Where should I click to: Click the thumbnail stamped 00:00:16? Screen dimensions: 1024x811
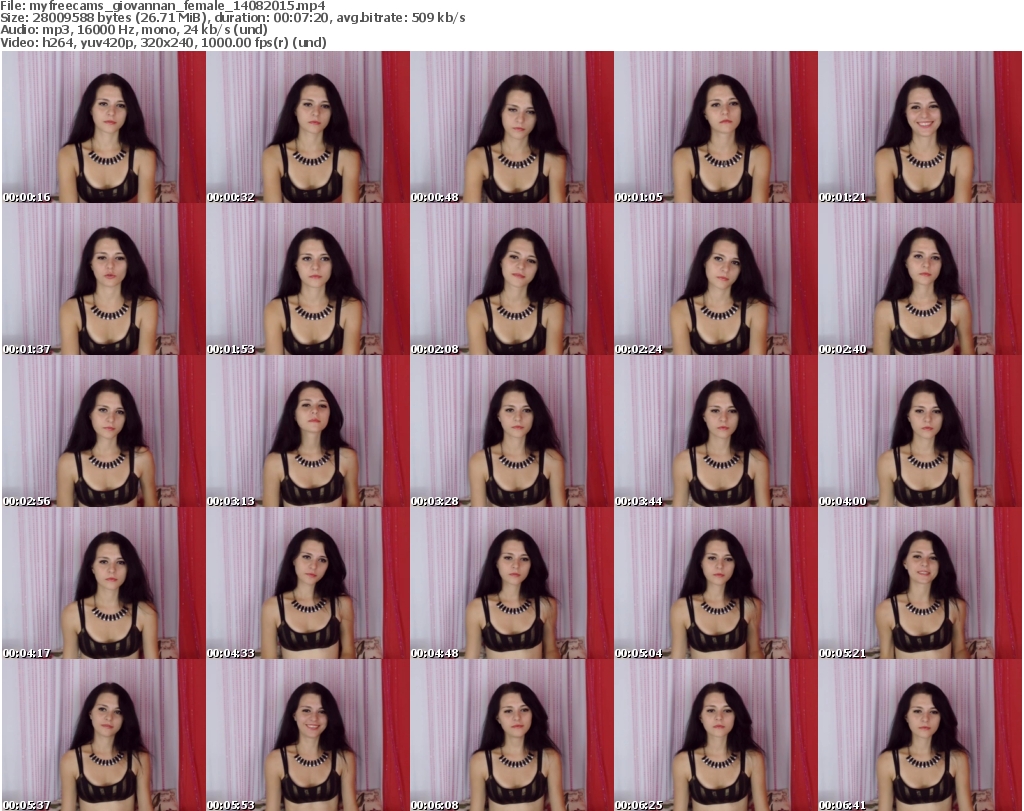(104, 127)
